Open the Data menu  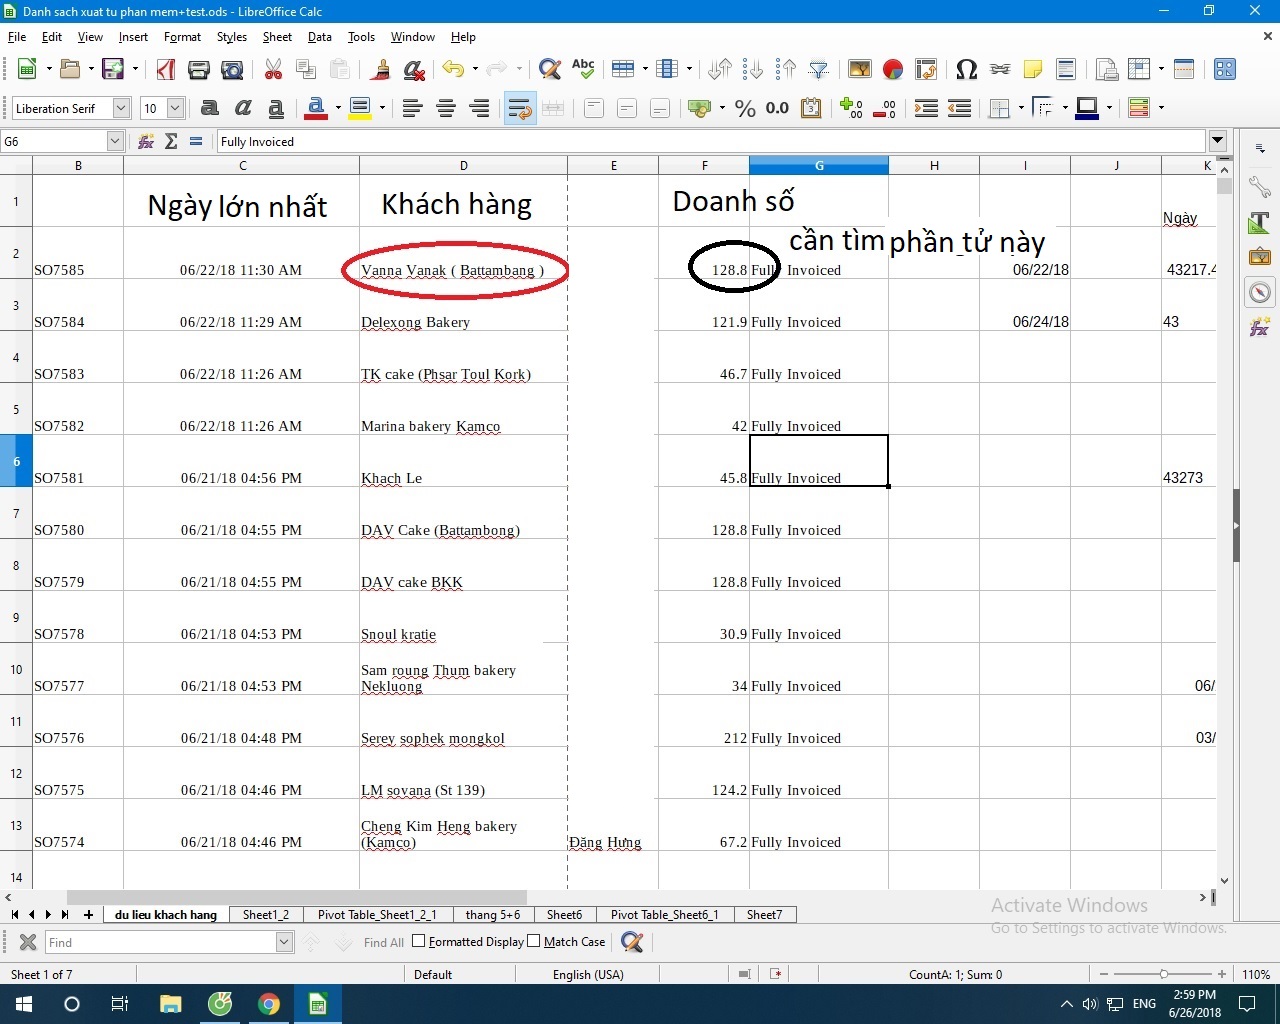319,37
